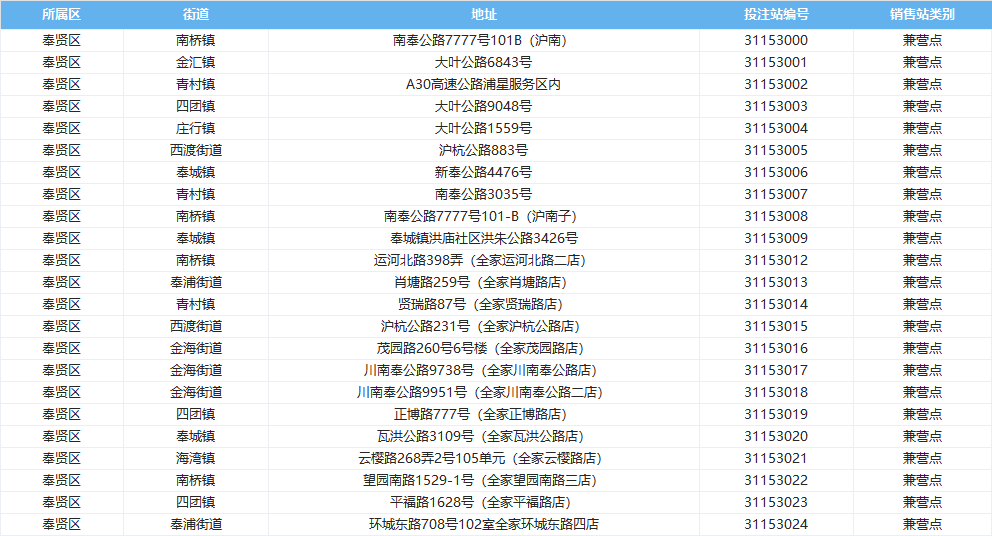The height and width of the screenshot is (536, 992).
Task: Click 庄行镇 street cell
Action: coord(195,128)
